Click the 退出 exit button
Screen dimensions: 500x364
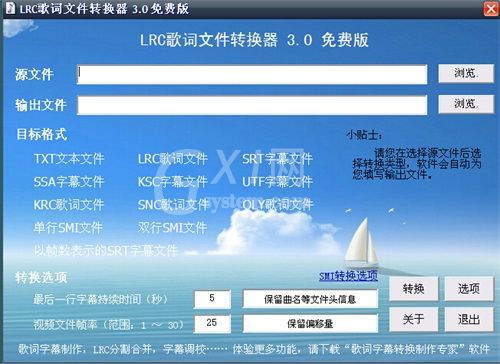(x=469, y=319)
